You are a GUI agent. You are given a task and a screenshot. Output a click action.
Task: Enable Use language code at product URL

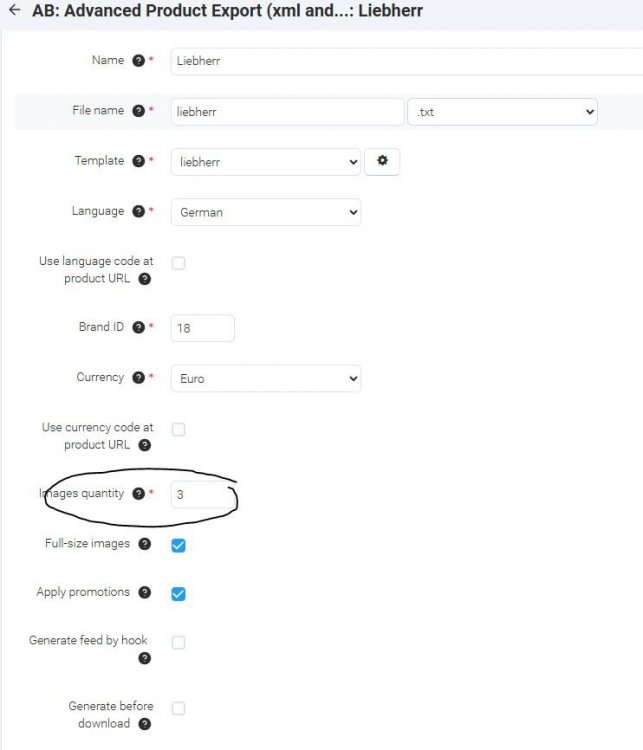(178, 264)
